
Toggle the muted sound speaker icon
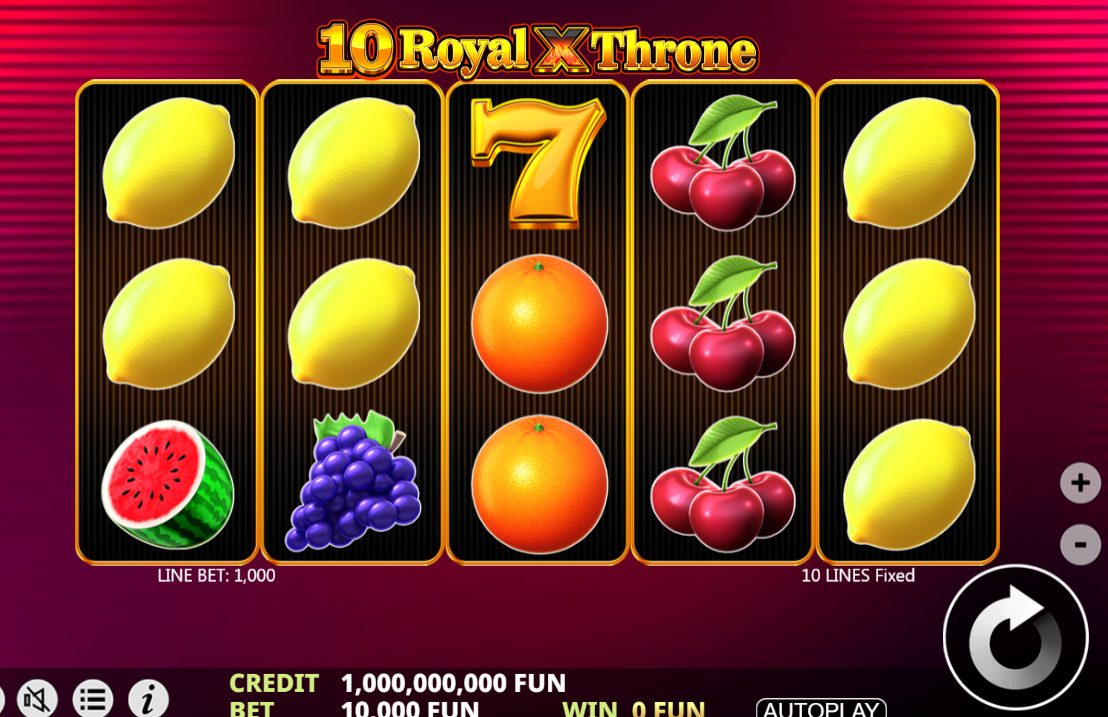[37, 699]
